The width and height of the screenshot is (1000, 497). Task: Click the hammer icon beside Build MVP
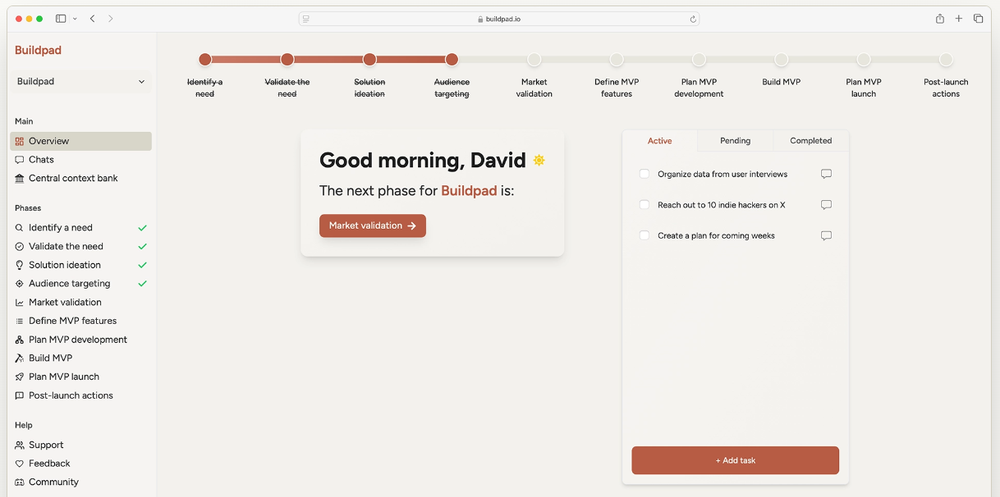click(19, 358)
